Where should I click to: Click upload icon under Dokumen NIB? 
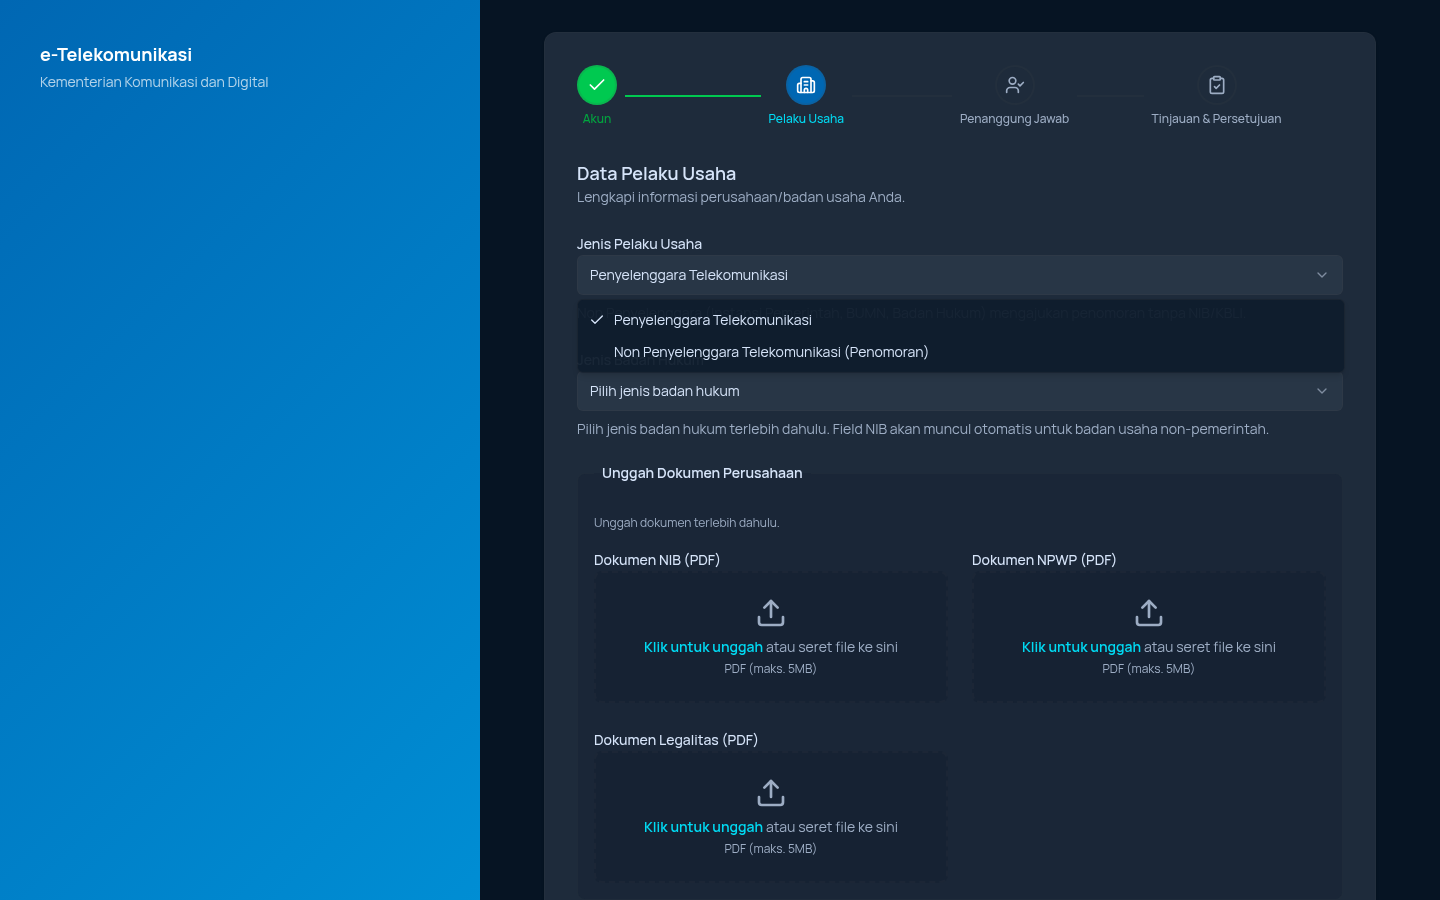(771, 612)
